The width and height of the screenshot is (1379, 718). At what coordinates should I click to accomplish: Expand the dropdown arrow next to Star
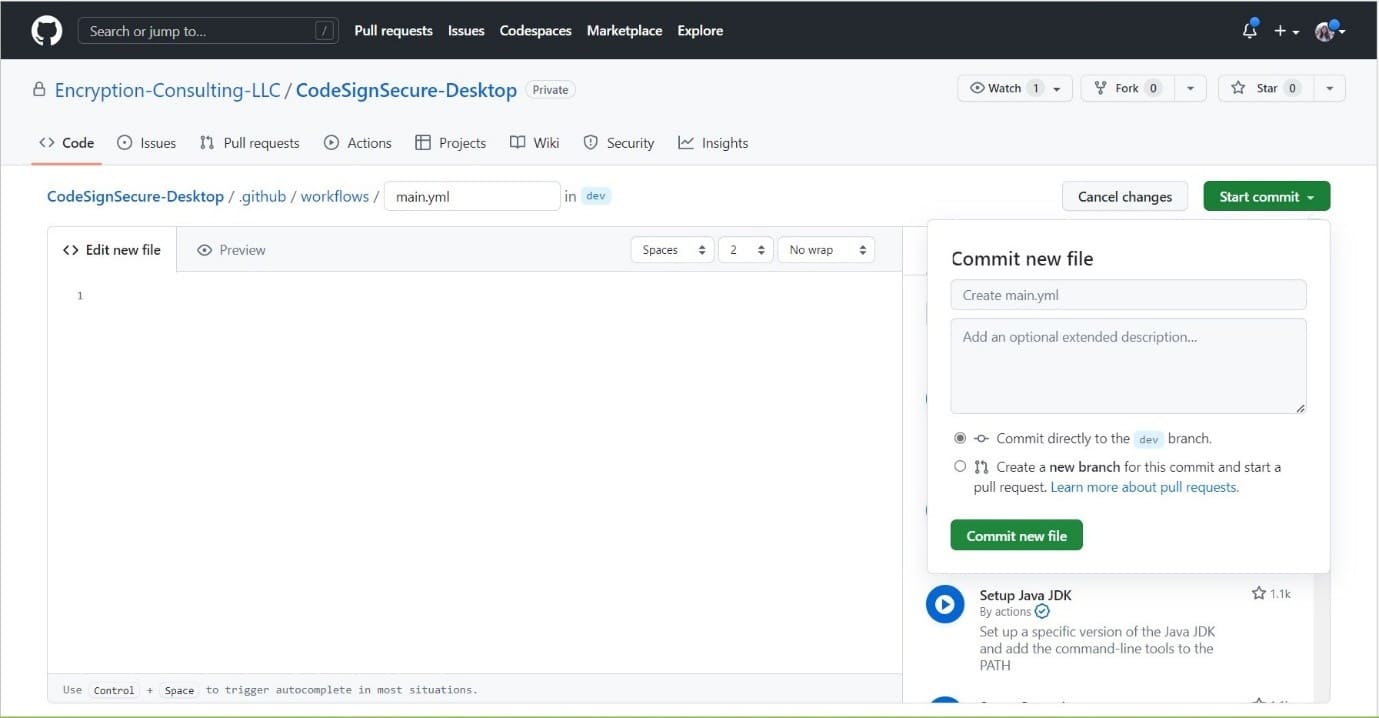coord(1330,88)
